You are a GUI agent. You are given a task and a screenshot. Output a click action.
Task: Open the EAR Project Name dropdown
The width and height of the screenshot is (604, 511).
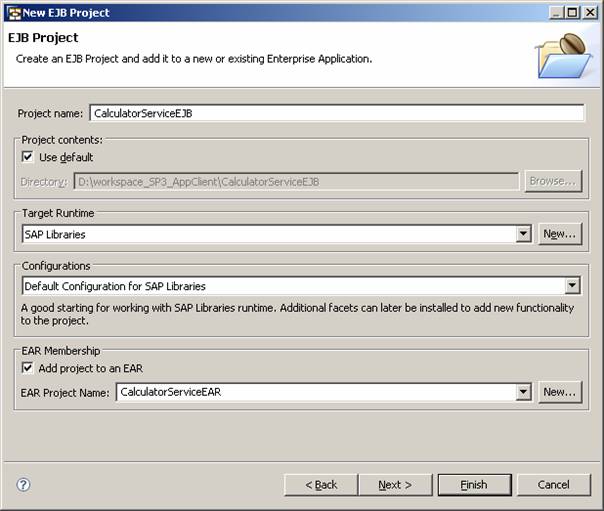(x=523, y=392)
